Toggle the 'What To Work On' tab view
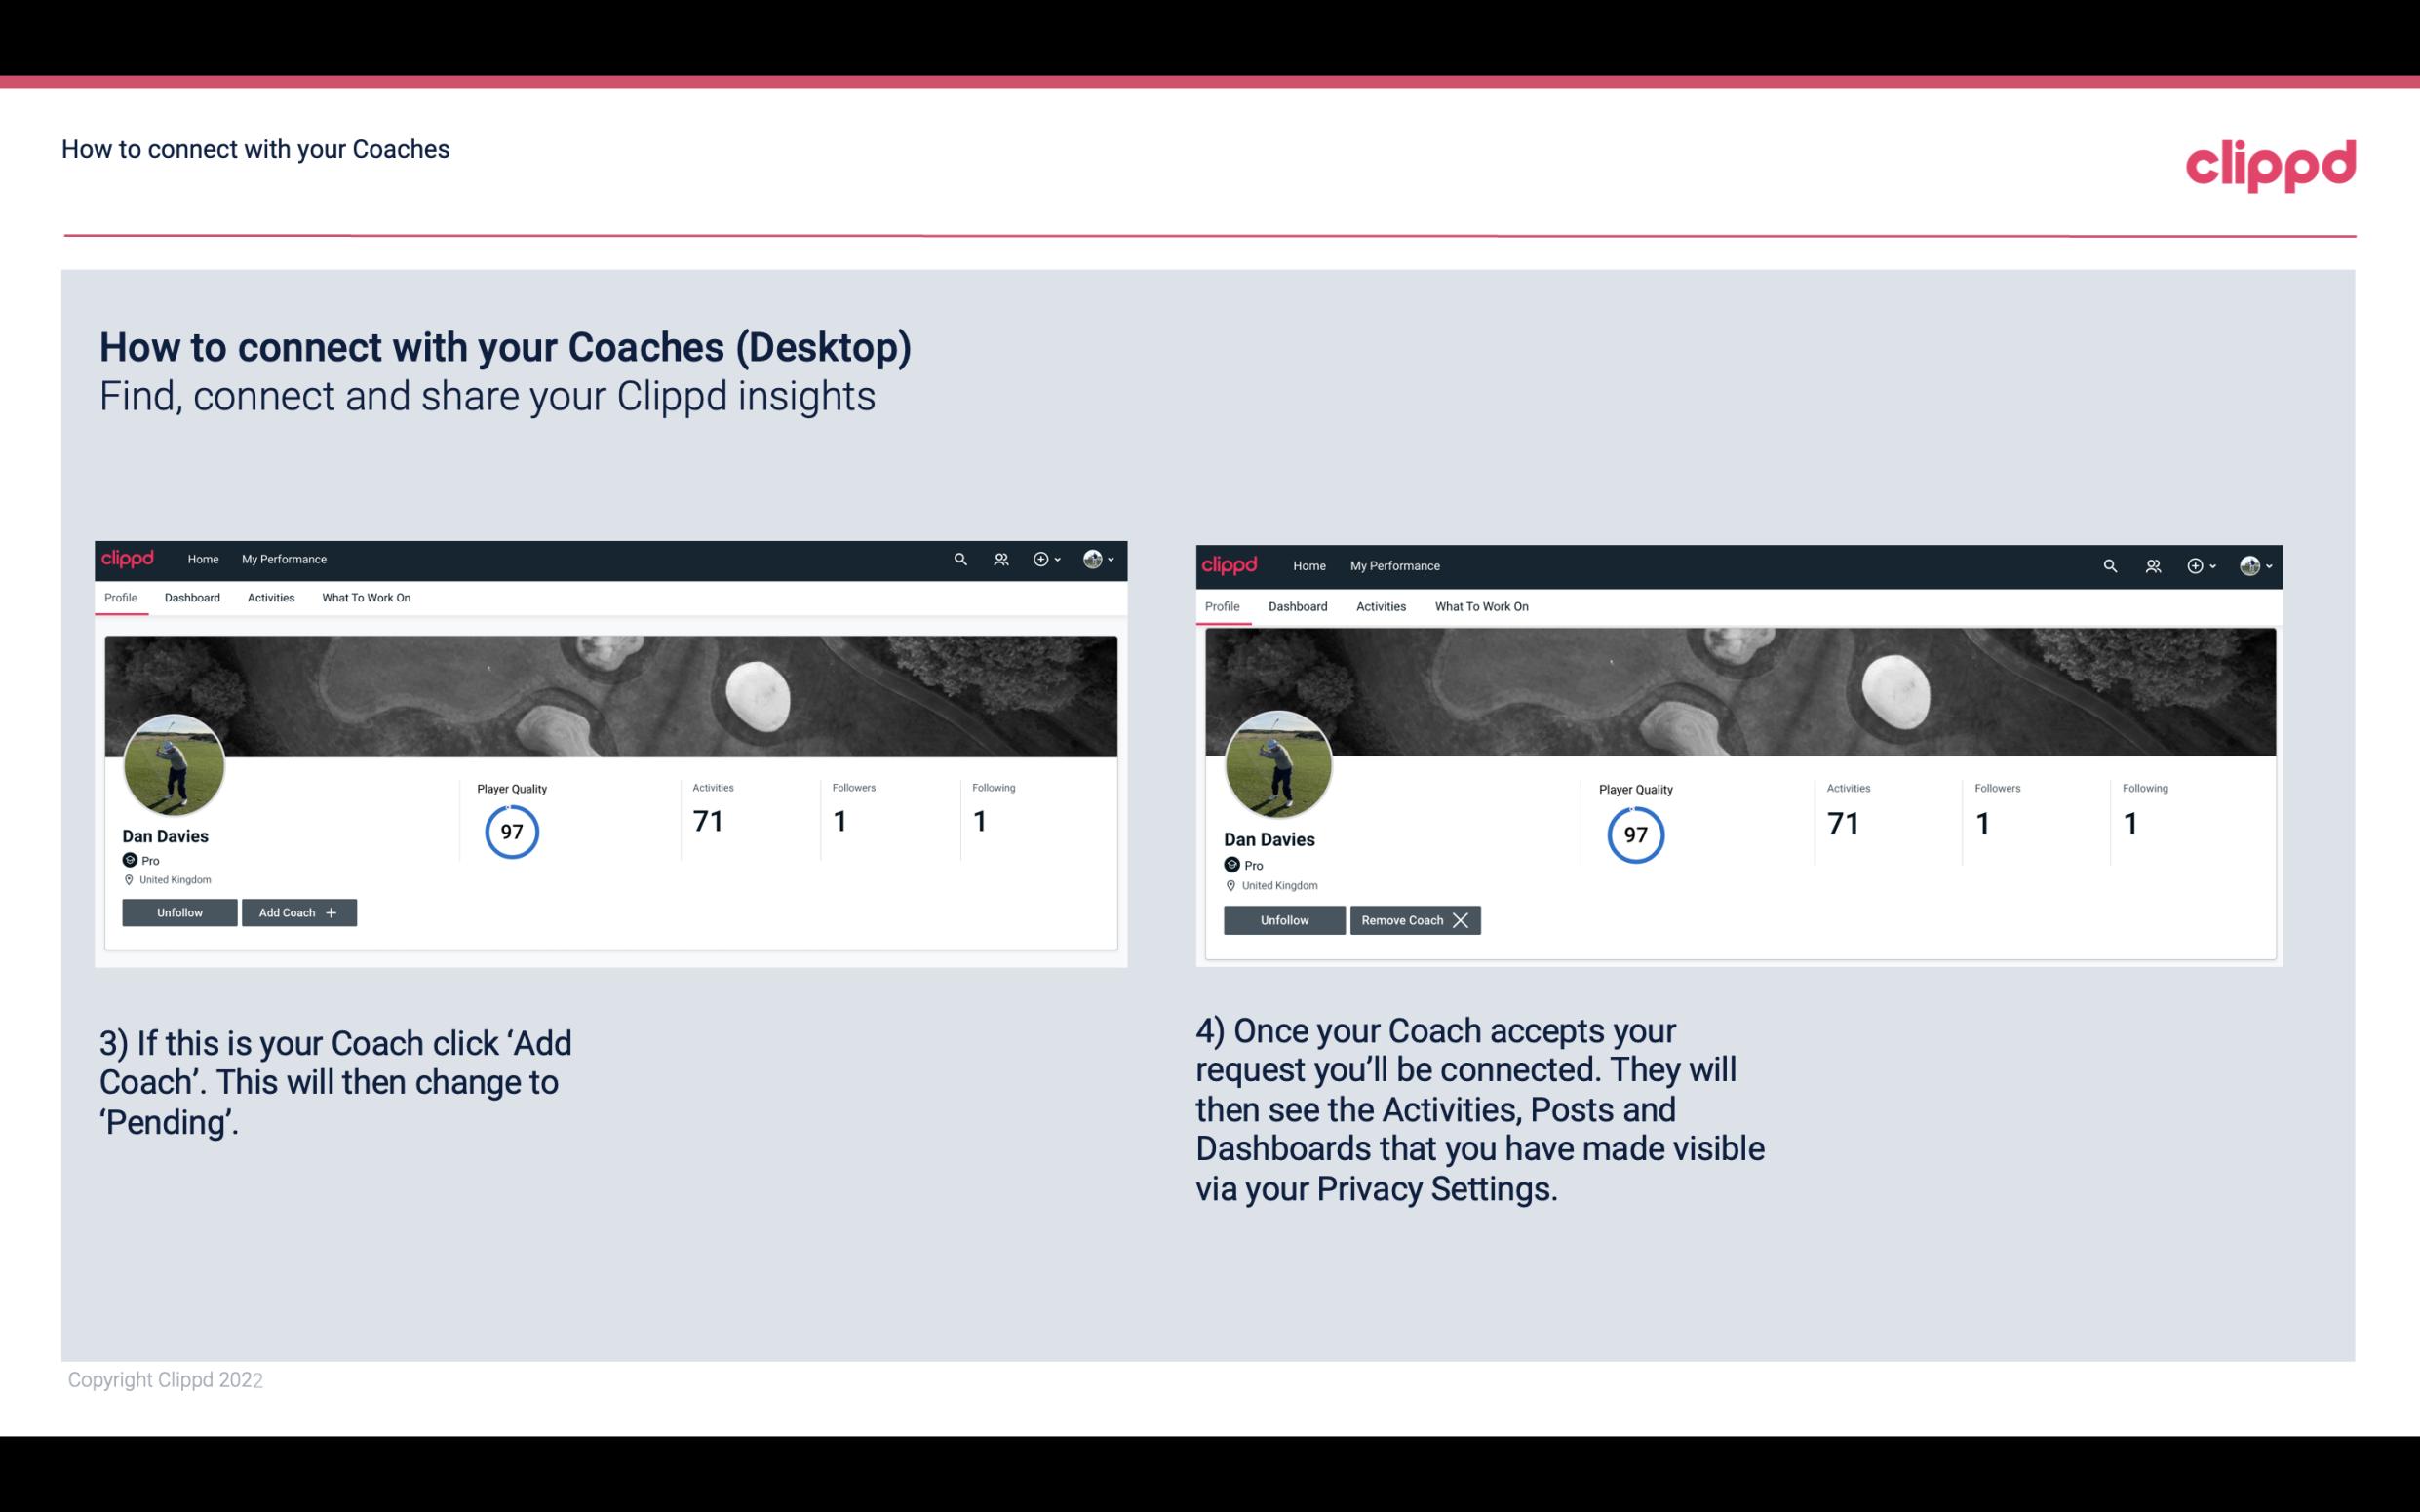2420x1512 pixels. pos(364,598)
